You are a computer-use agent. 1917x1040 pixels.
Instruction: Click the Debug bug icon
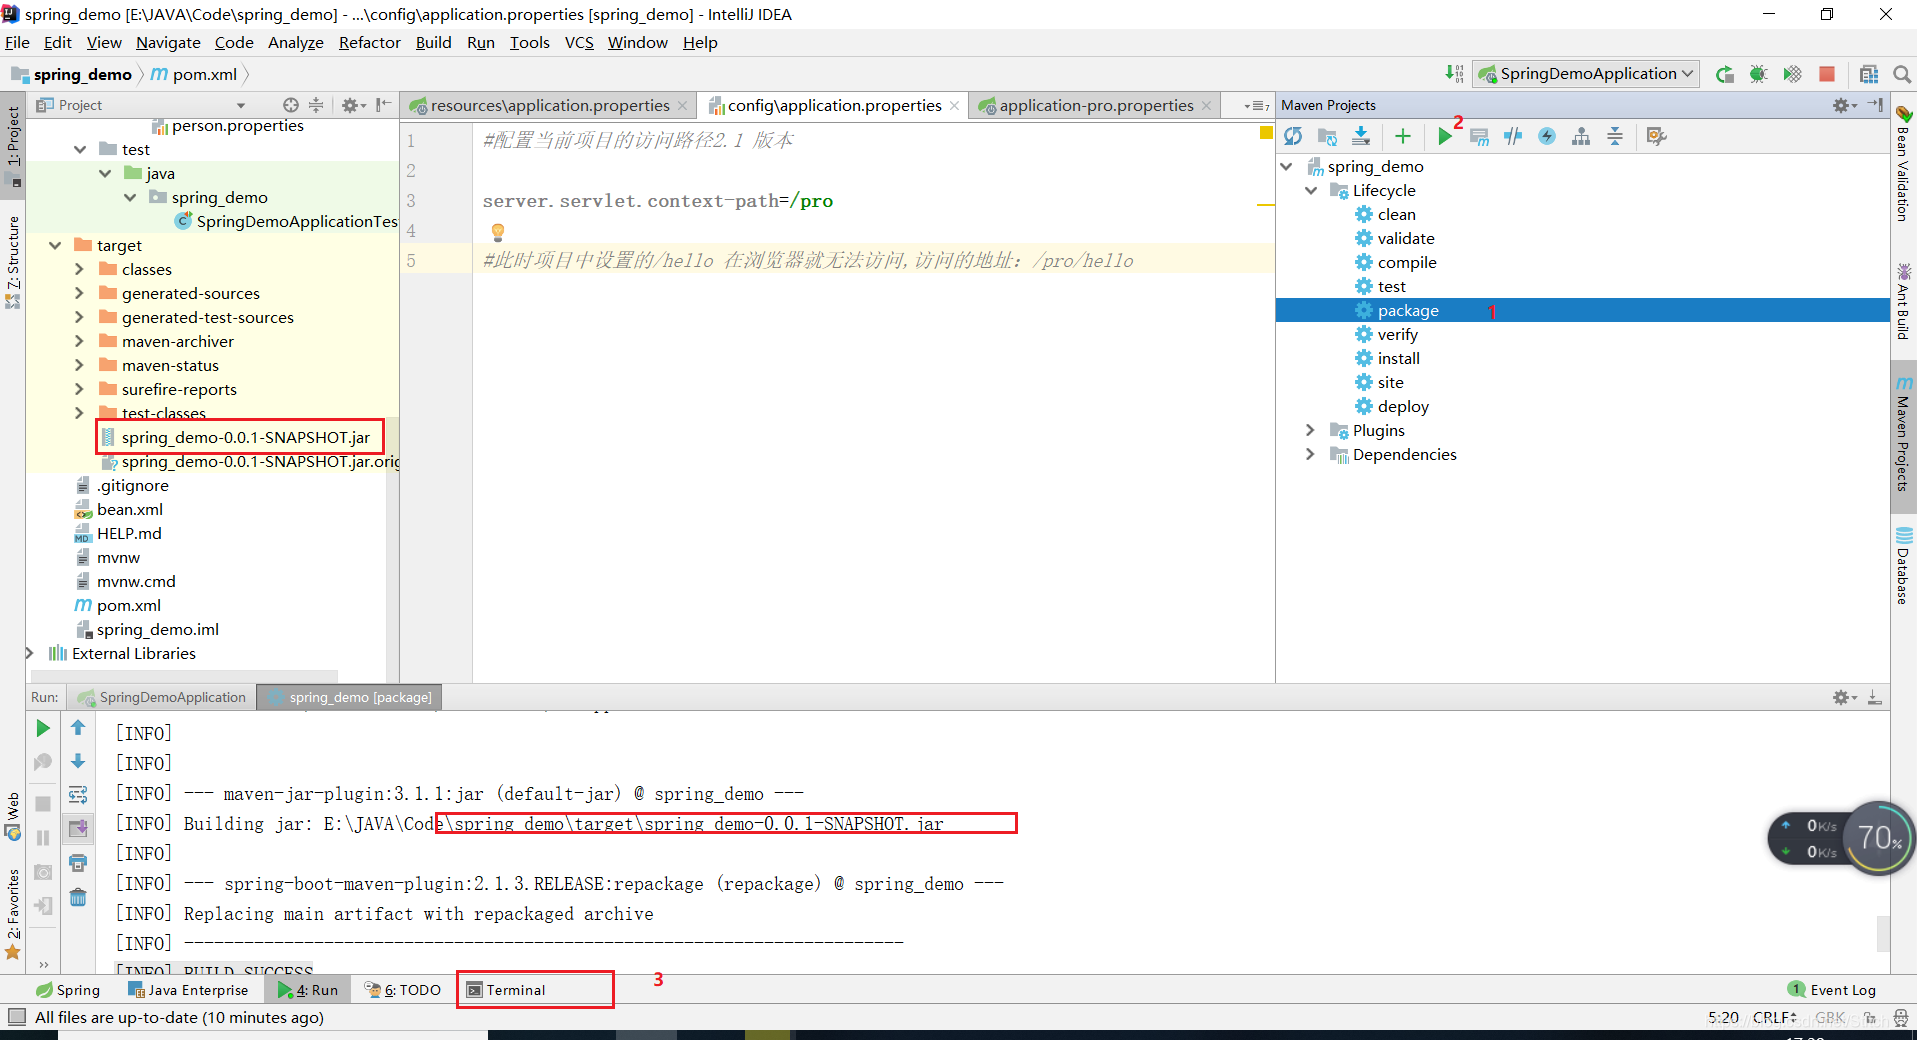1758,74
